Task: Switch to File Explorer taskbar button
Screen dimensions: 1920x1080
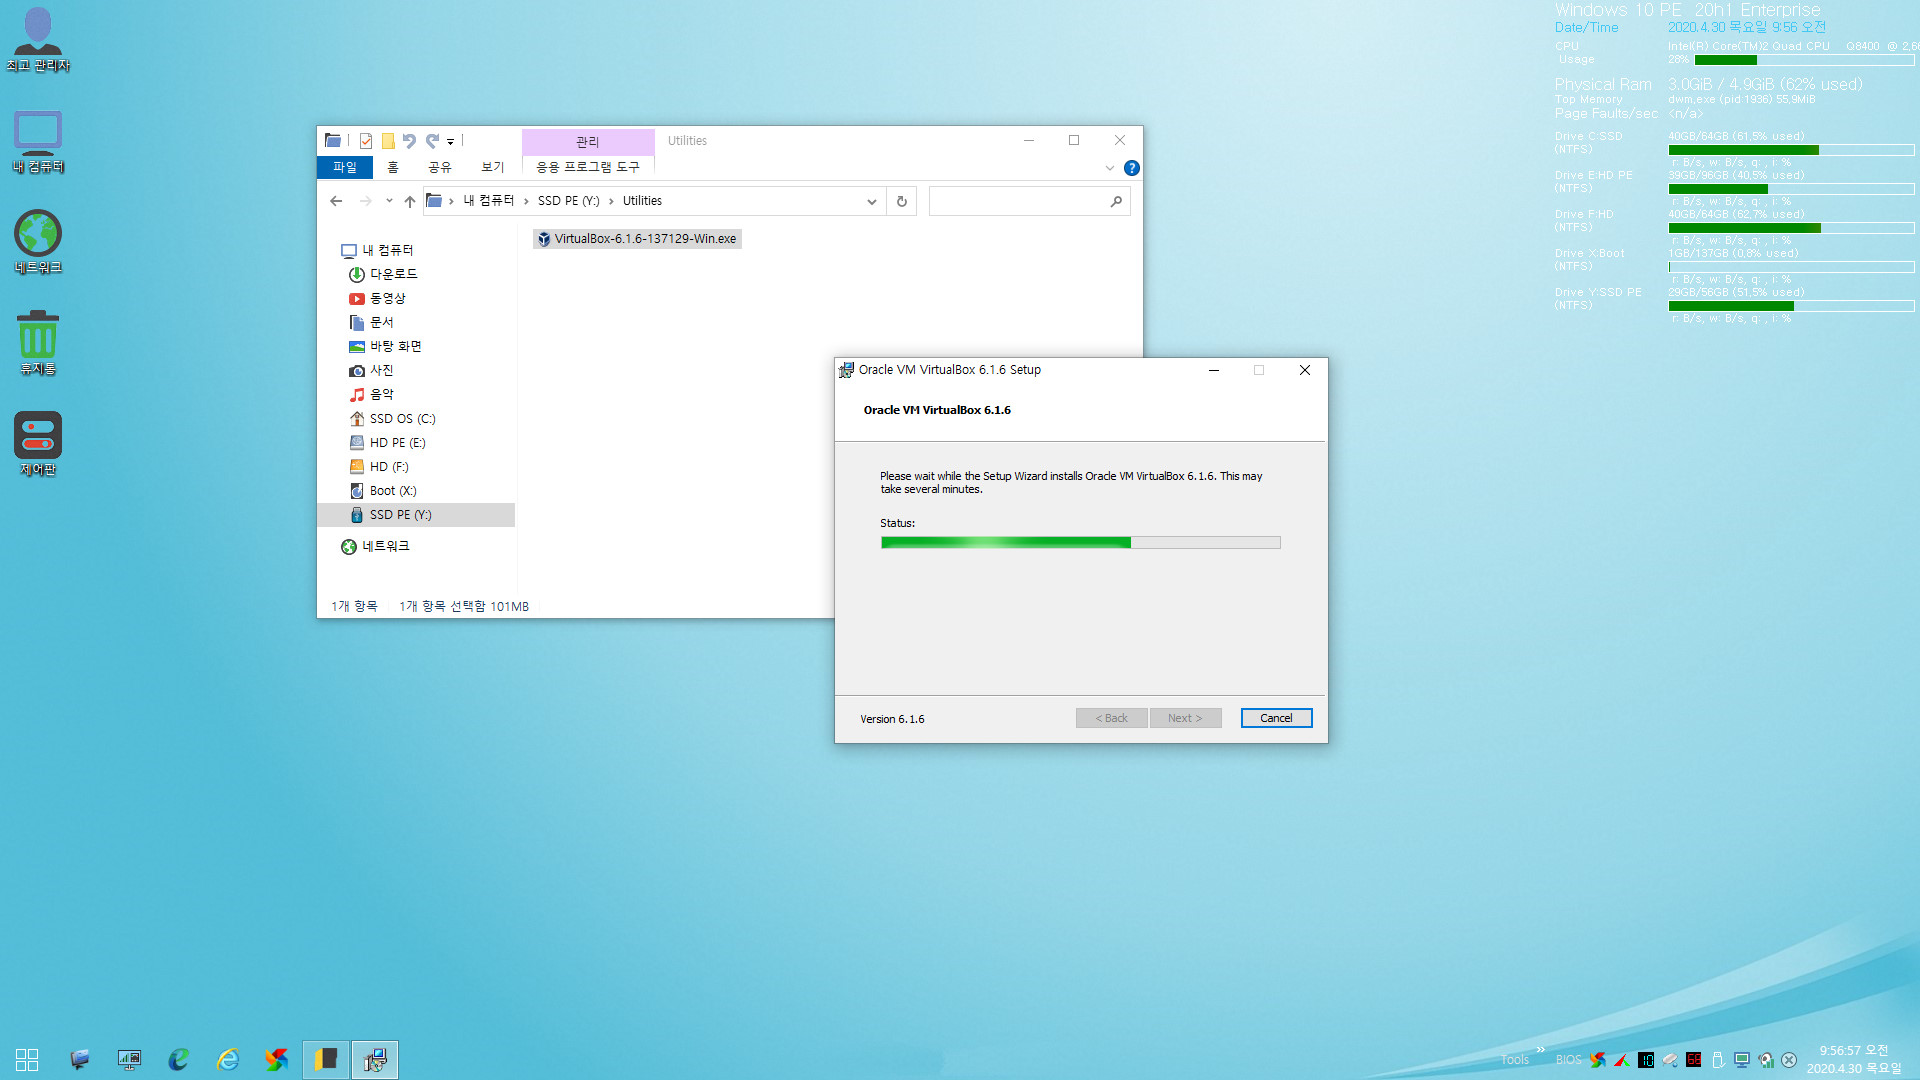Action: [x=326, y=1059]
